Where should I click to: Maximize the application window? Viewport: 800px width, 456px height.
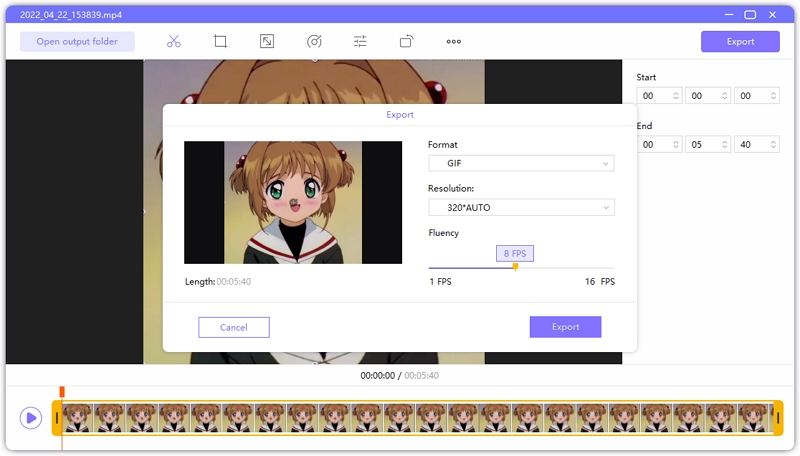click(750, 15)
